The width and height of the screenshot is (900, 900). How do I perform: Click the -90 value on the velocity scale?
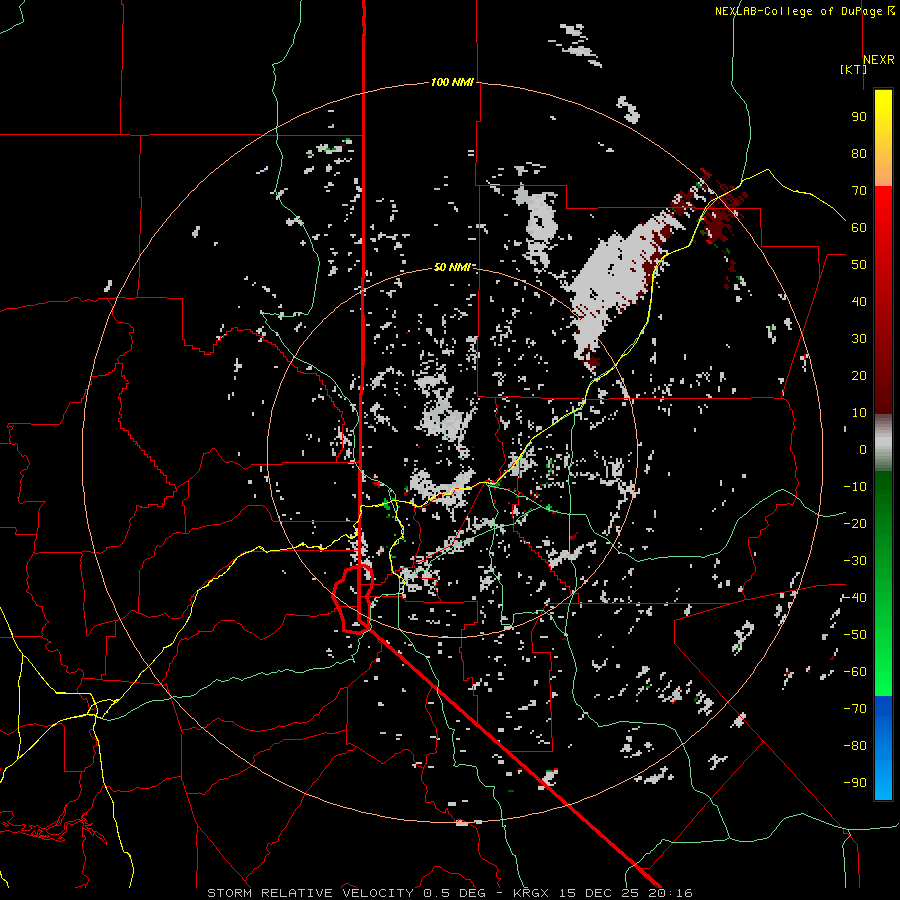pos(855,783)
